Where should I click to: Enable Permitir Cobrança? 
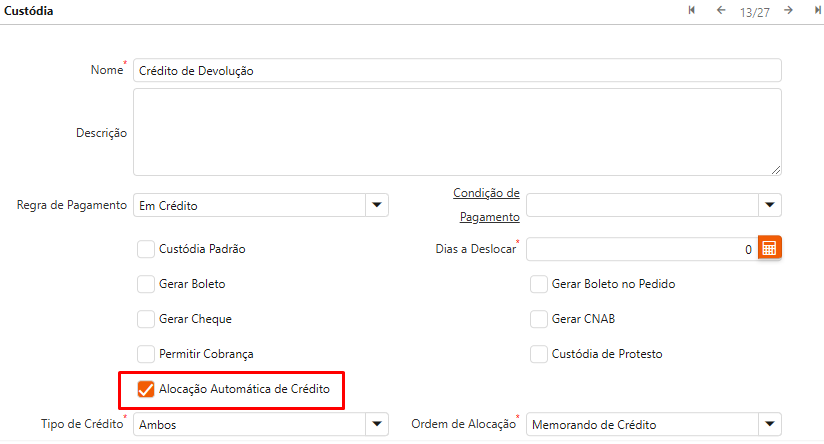[x=146, y=354]
